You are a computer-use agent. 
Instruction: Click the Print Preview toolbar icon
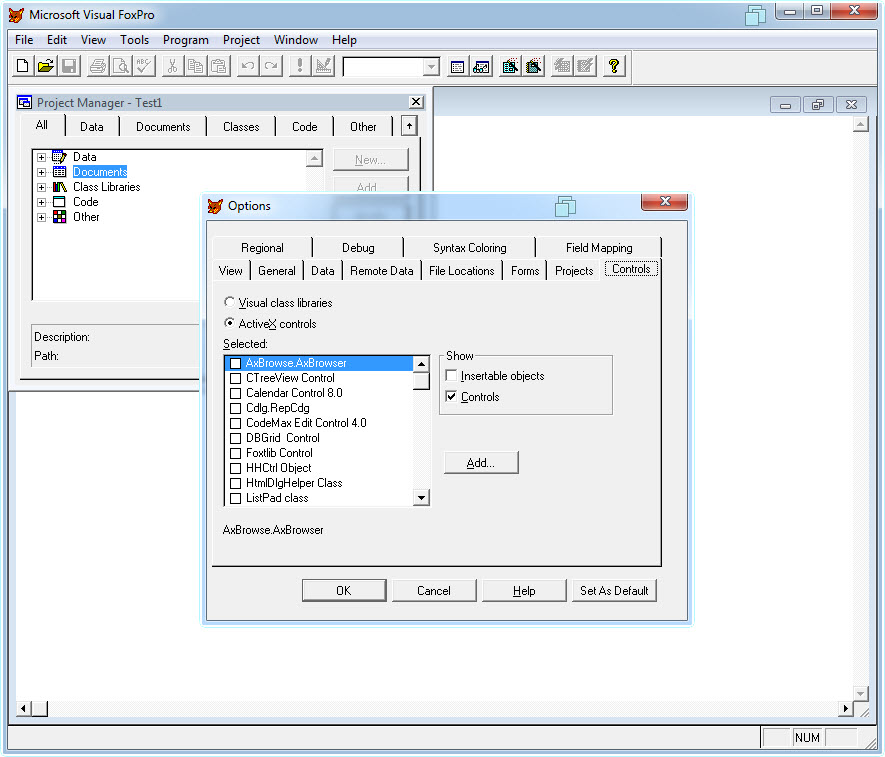click(x=121, y=67)
